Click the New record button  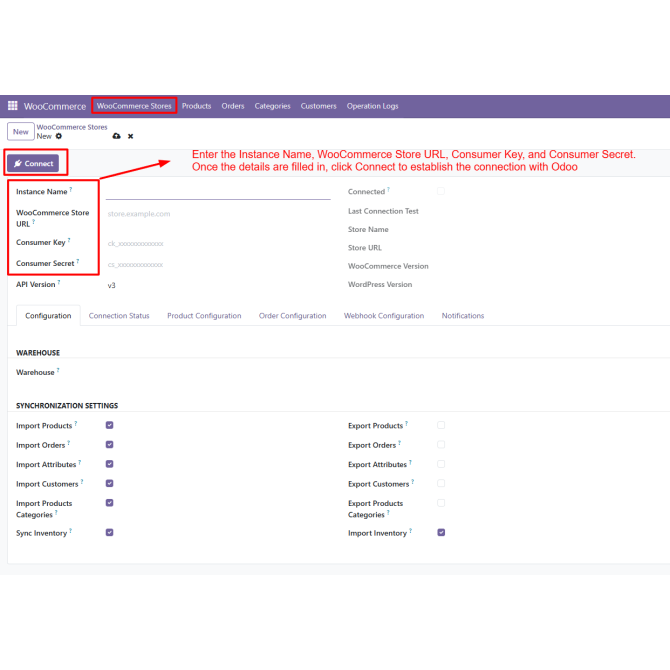21,132
